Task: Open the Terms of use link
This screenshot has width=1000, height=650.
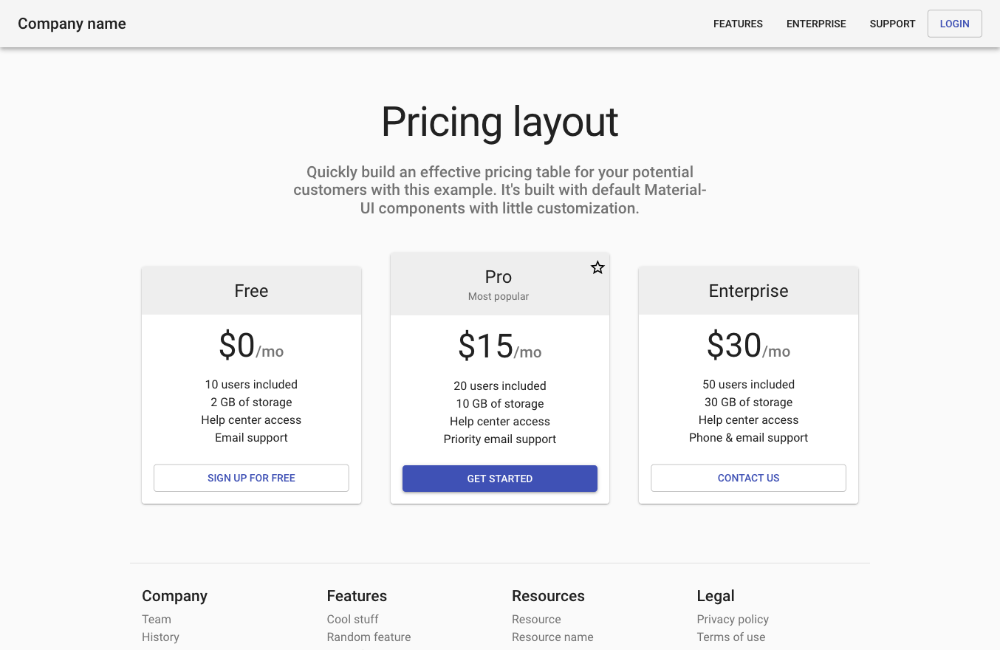Action: (731, 637)
